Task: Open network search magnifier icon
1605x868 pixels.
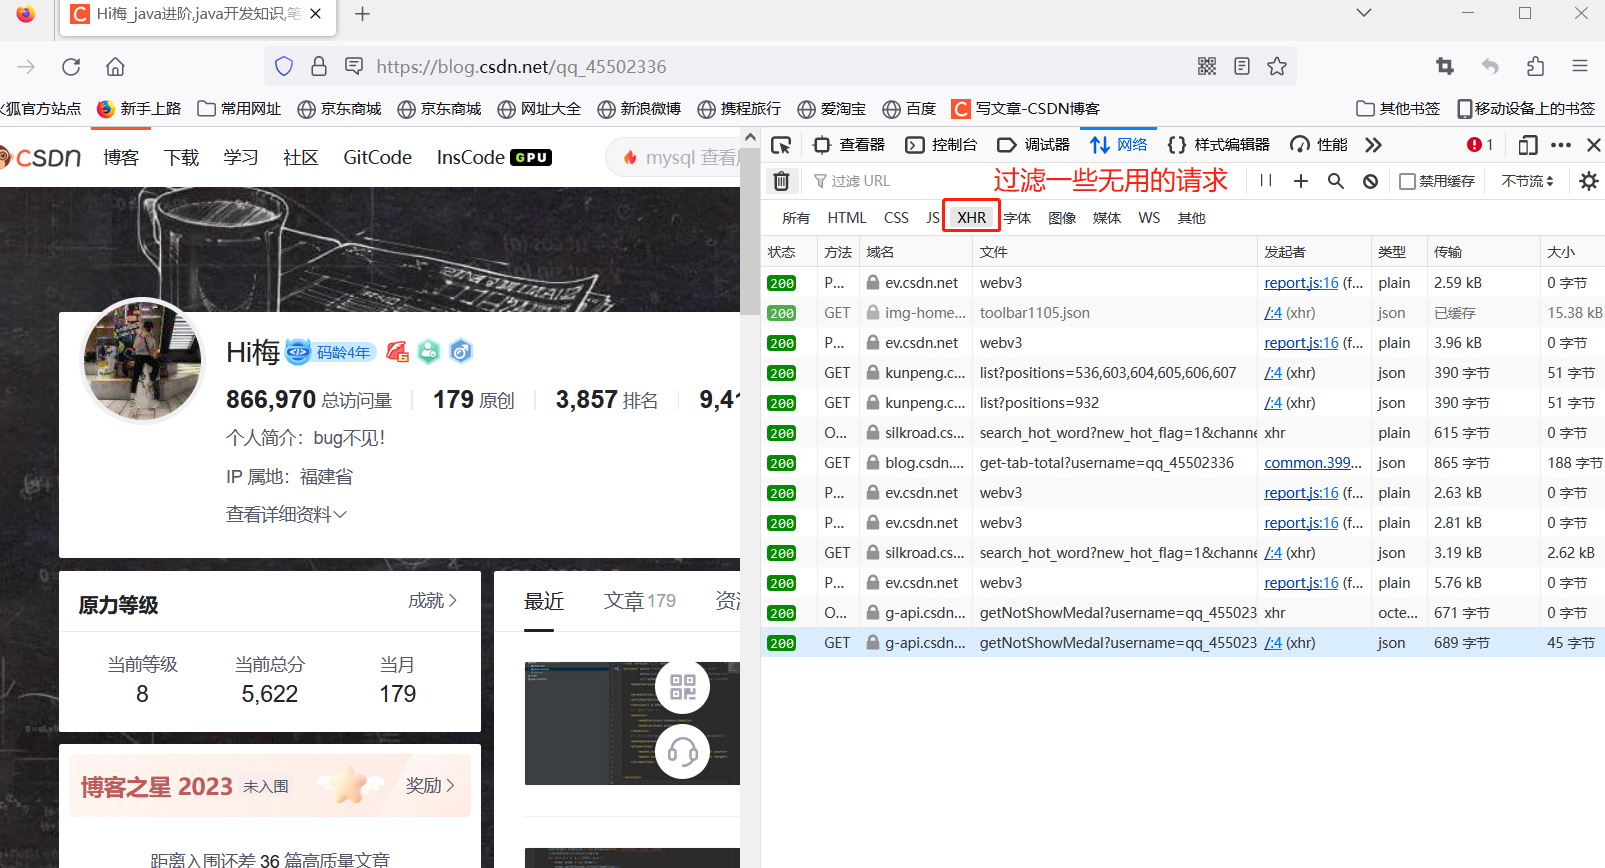Action: tap(1336, 181)
